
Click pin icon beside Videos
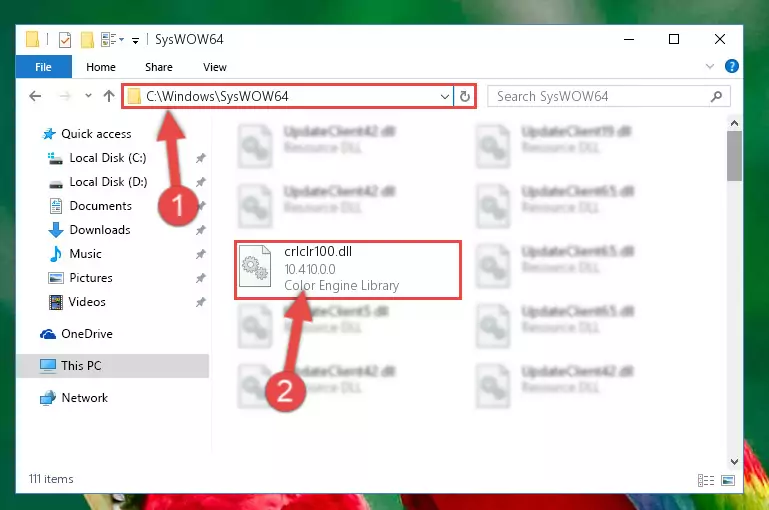coord(201,302)
